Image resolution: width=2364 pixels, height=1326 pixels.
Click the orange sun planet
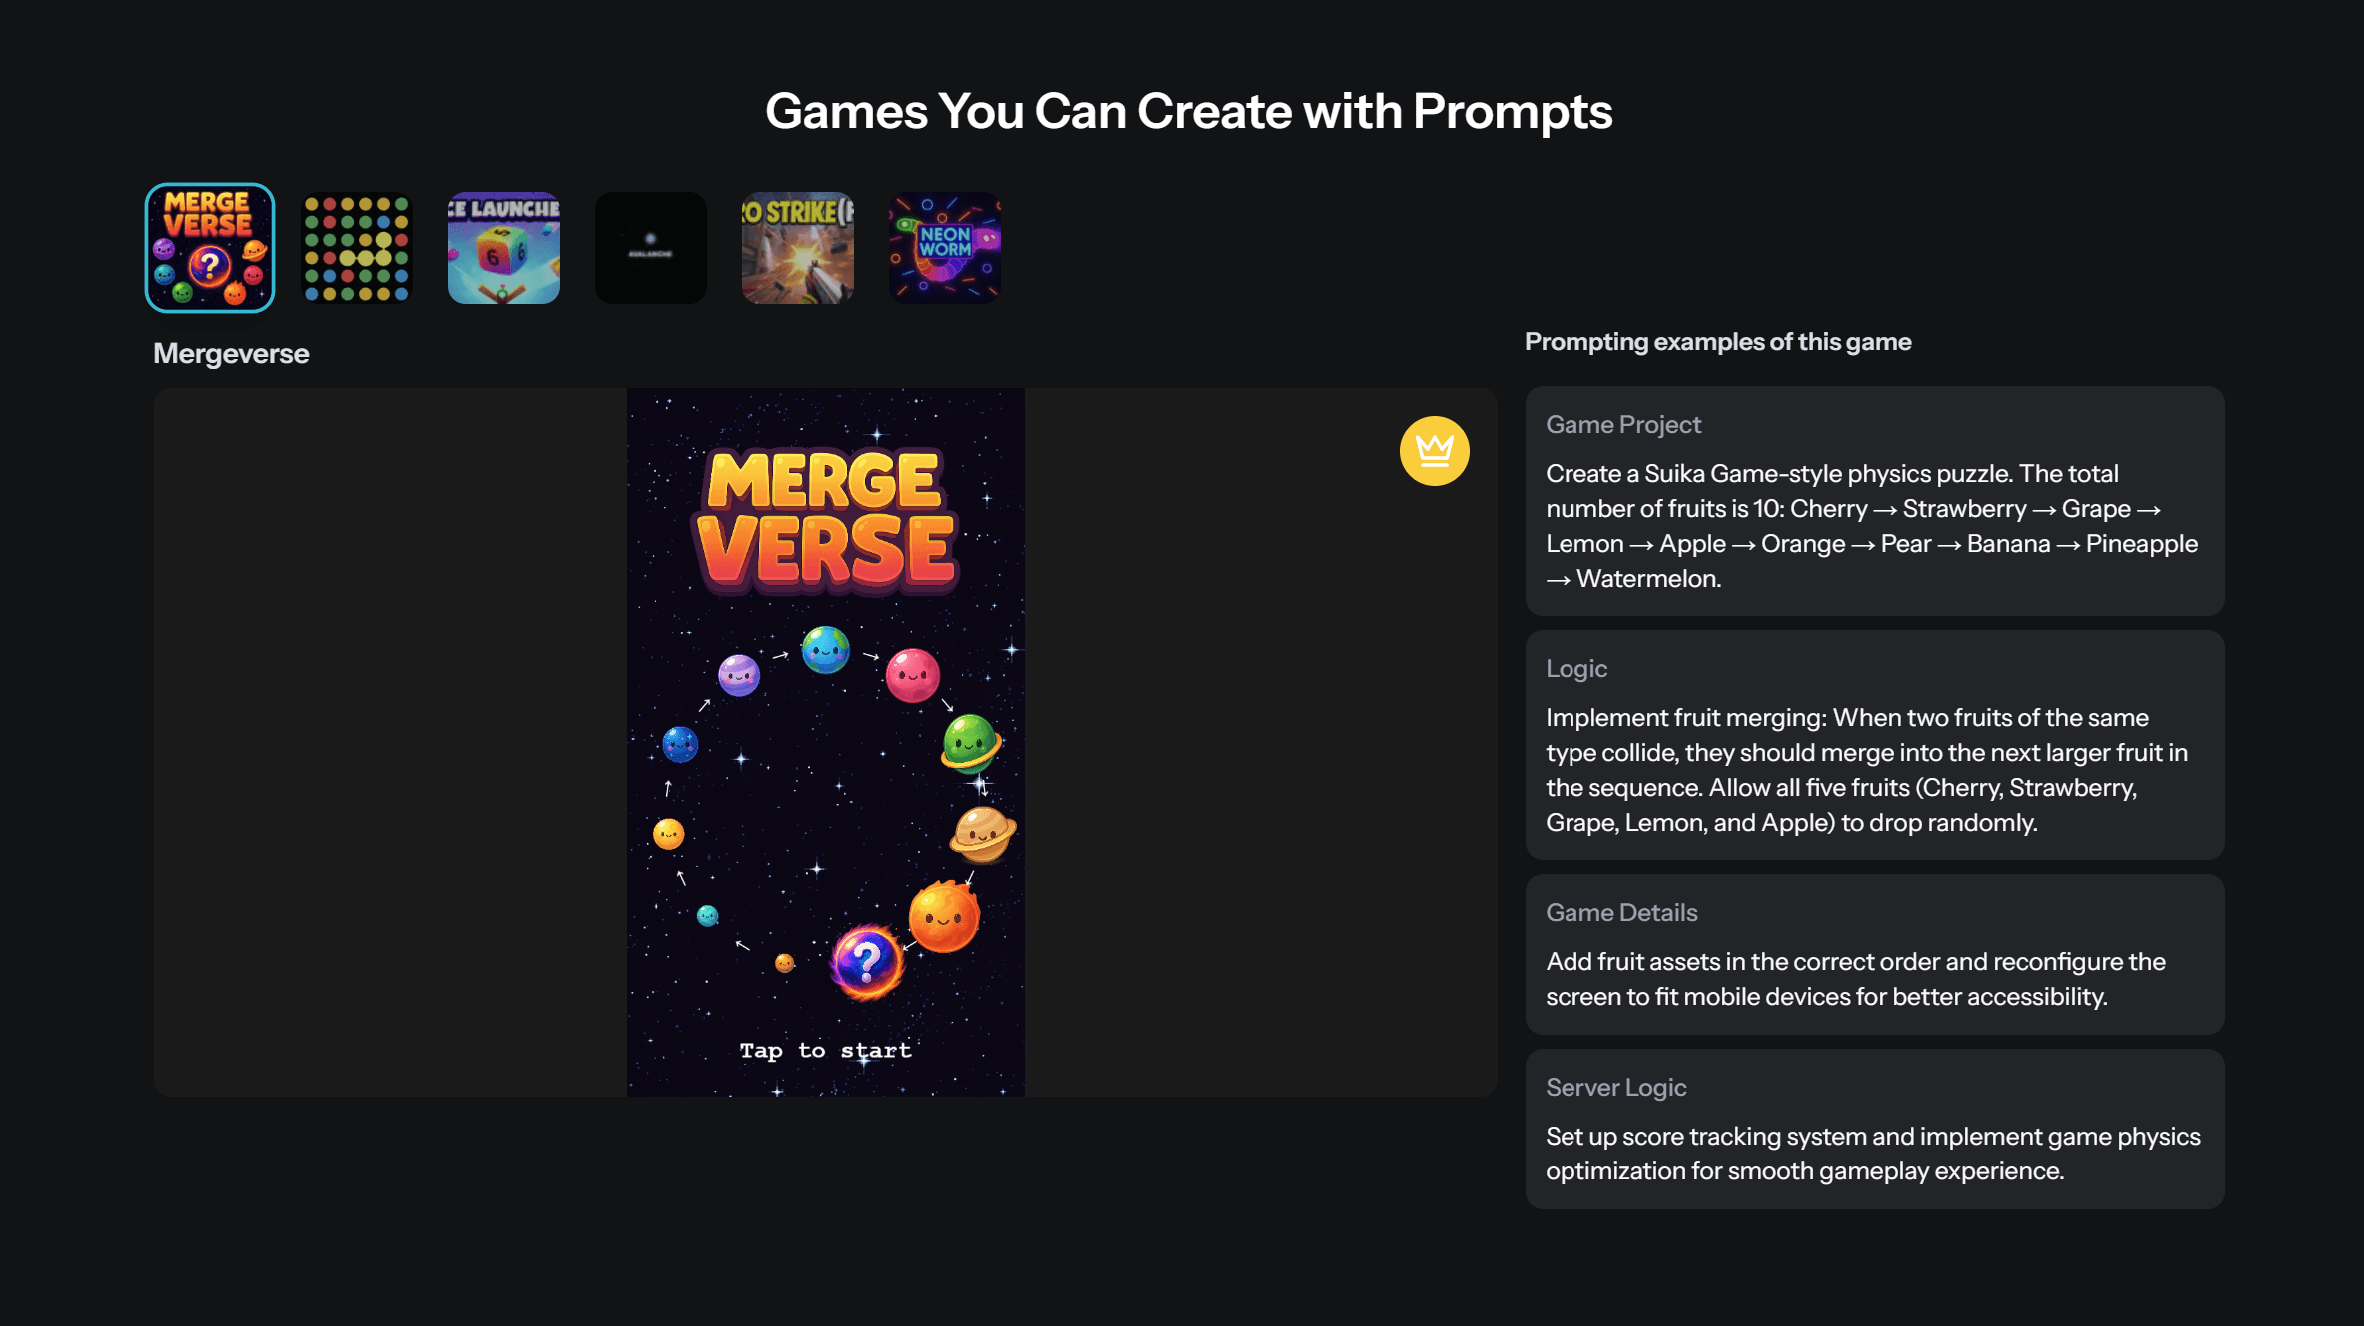pos(943,916)
